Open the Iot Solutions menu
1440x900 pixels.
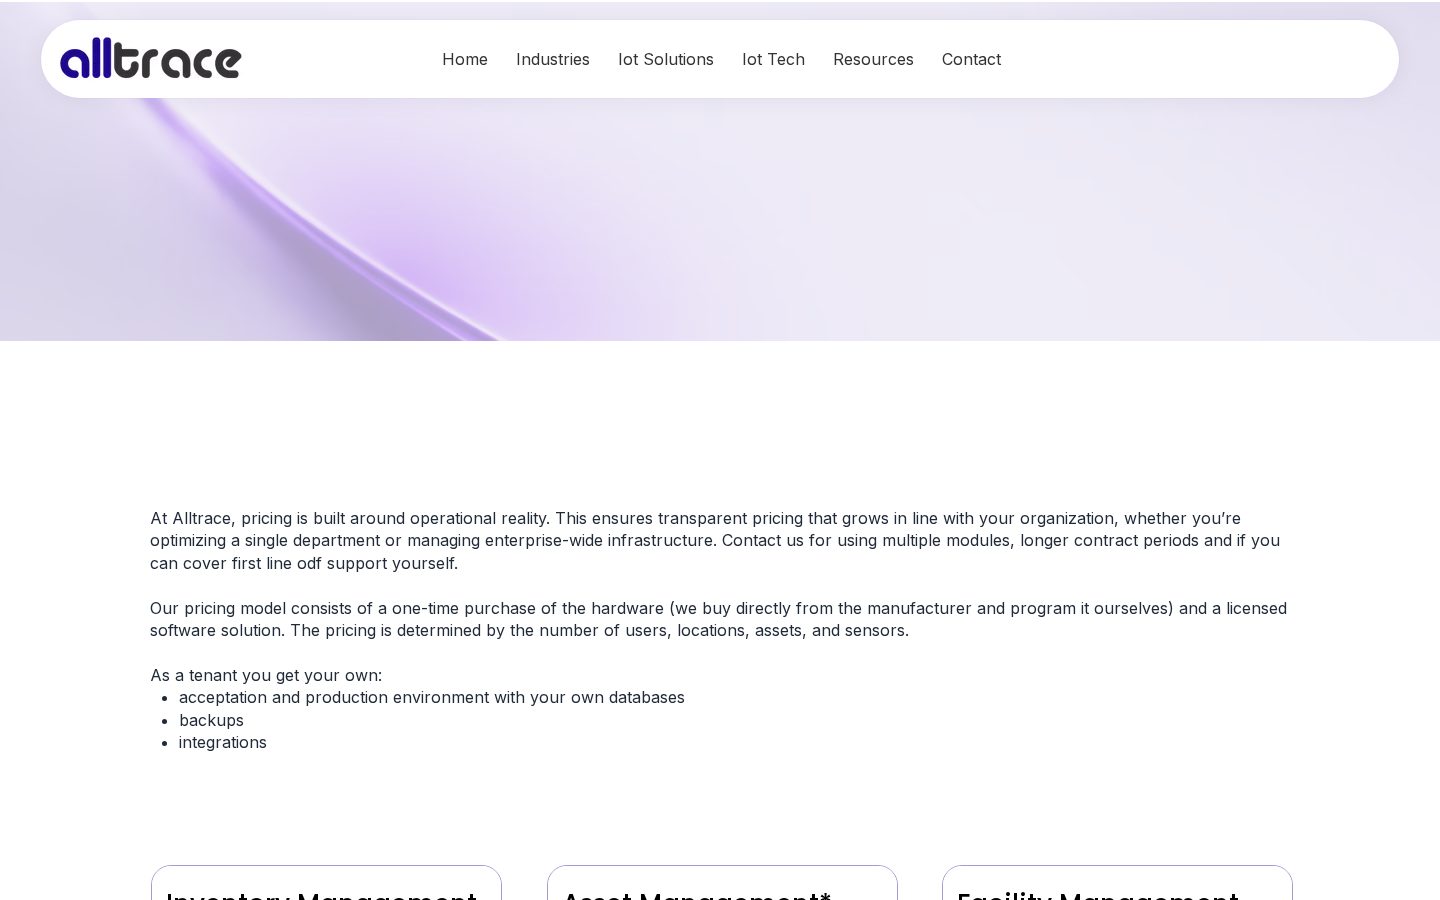click(666, 59)
